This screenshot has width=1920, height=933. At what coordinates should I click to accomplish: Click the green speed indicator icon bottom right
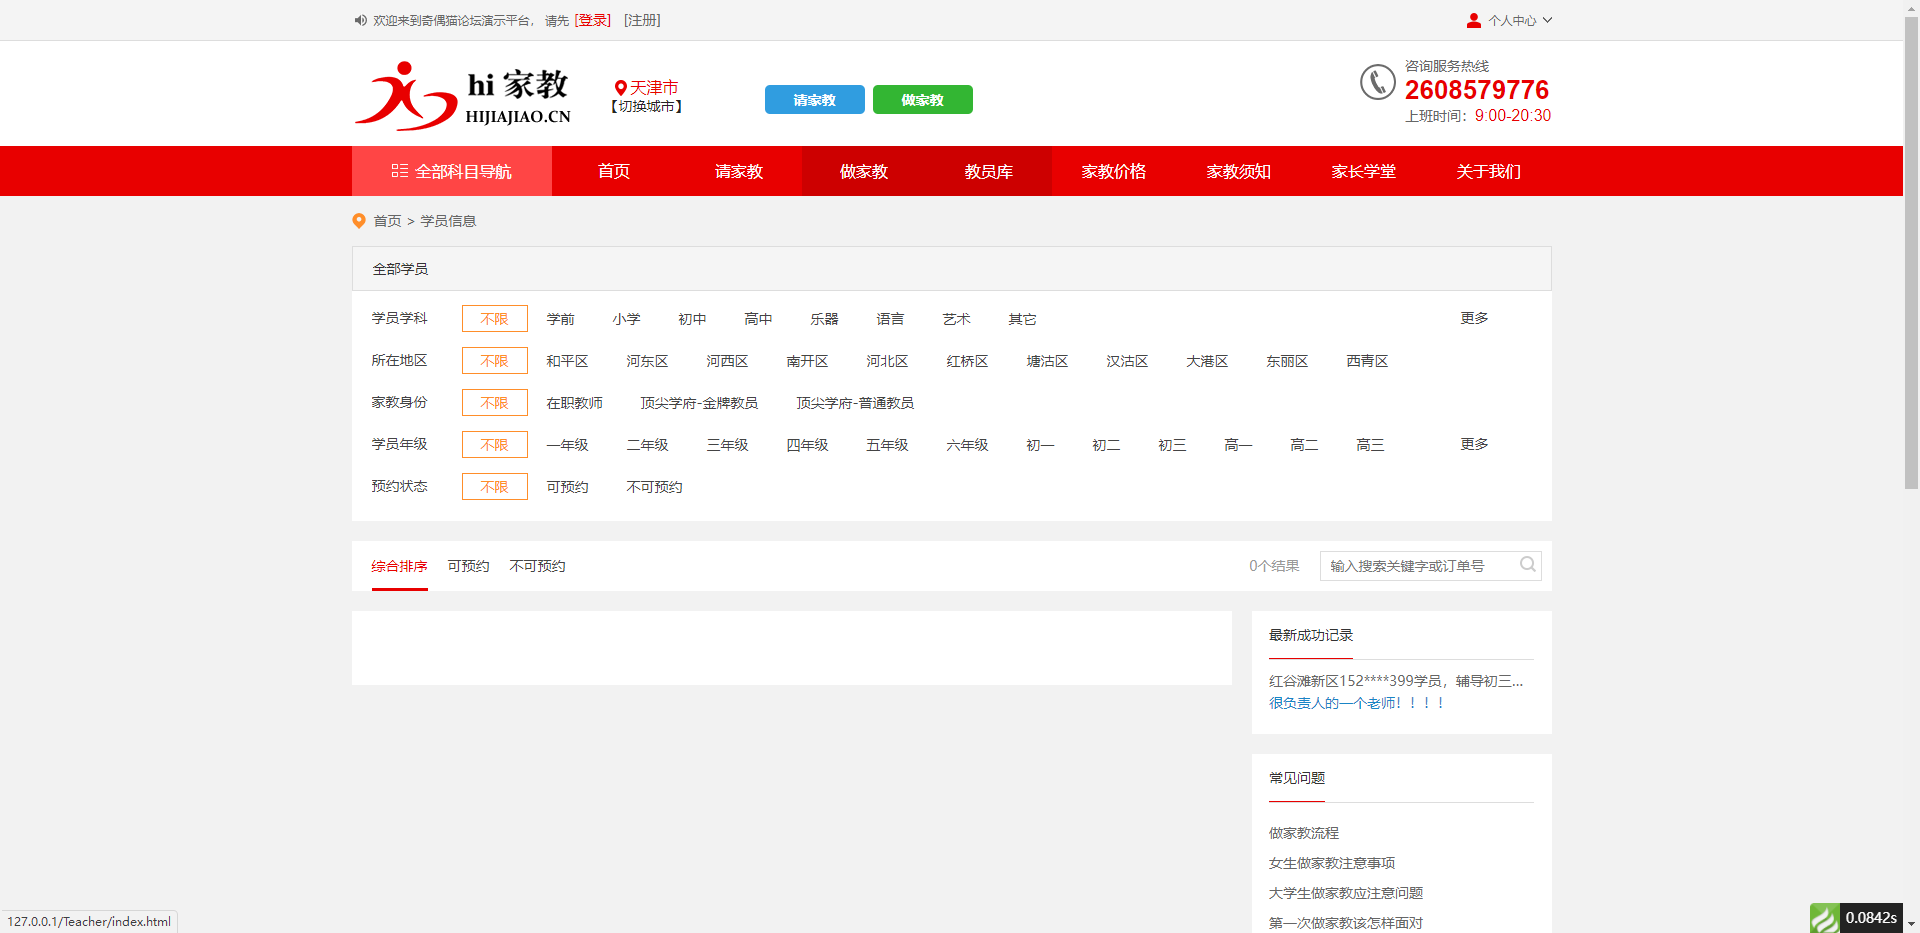pos(1827,917)
